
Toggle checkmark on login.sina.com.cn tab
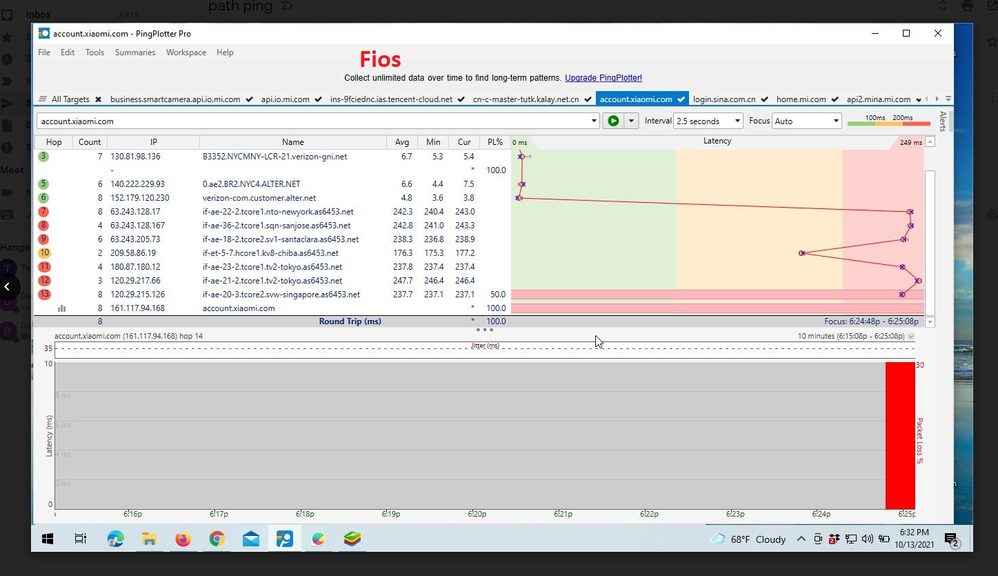pyautogui.click(x=764, y=99)
